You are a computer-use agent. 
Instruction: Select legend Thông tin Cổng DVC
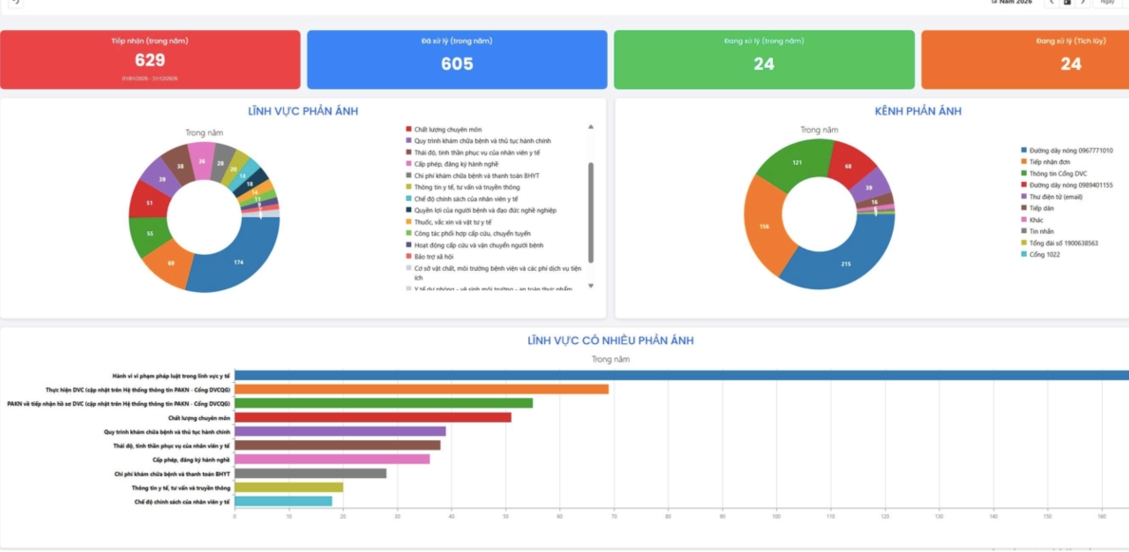coord(1053,173)
